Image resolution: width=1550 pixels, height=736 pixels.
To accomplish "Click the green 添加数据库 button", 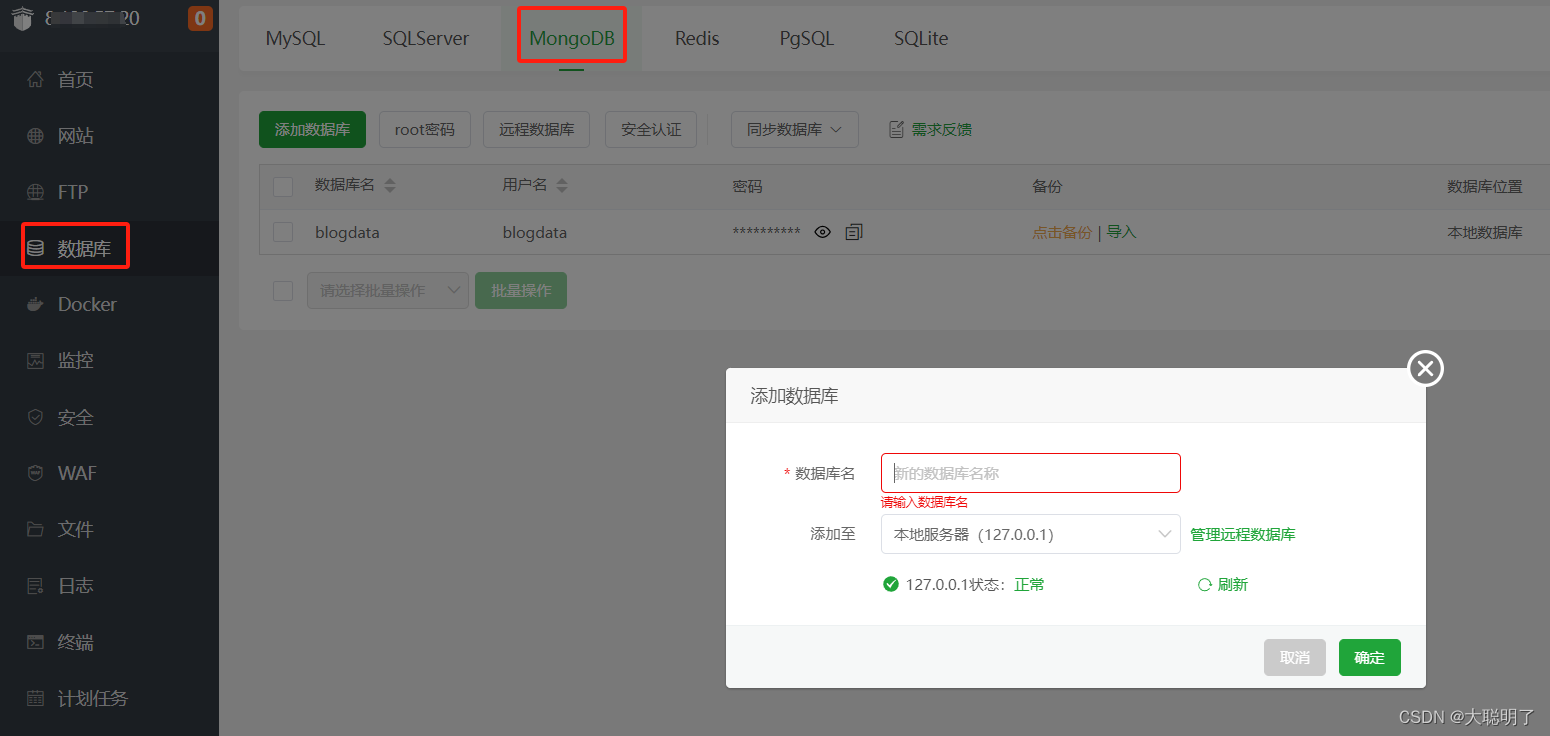I will pos(312,129).
